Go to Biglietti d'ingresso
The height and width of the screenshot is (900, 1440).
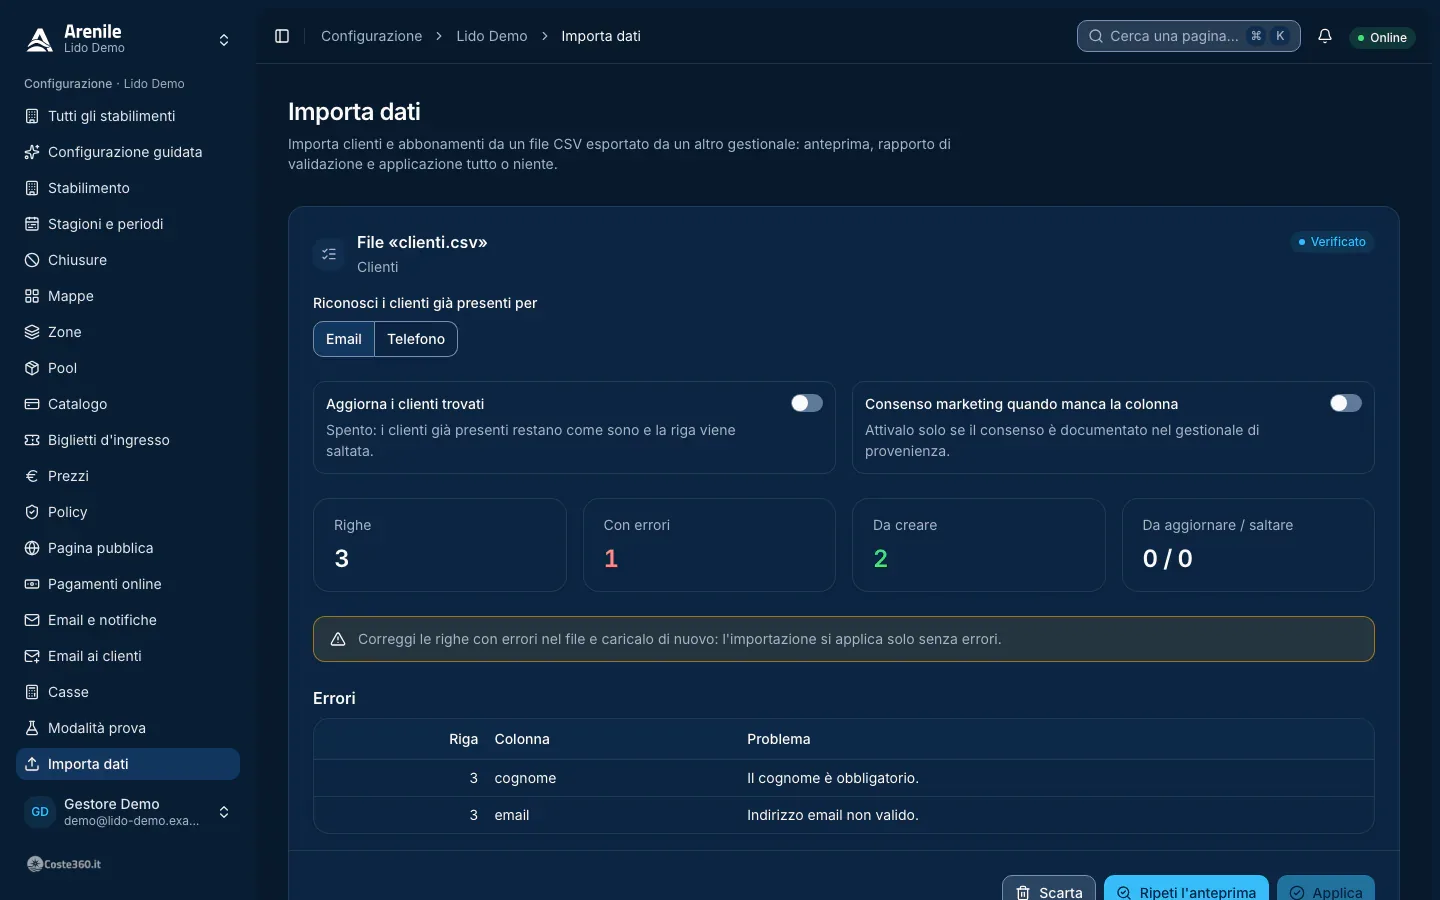click(128, 440)
